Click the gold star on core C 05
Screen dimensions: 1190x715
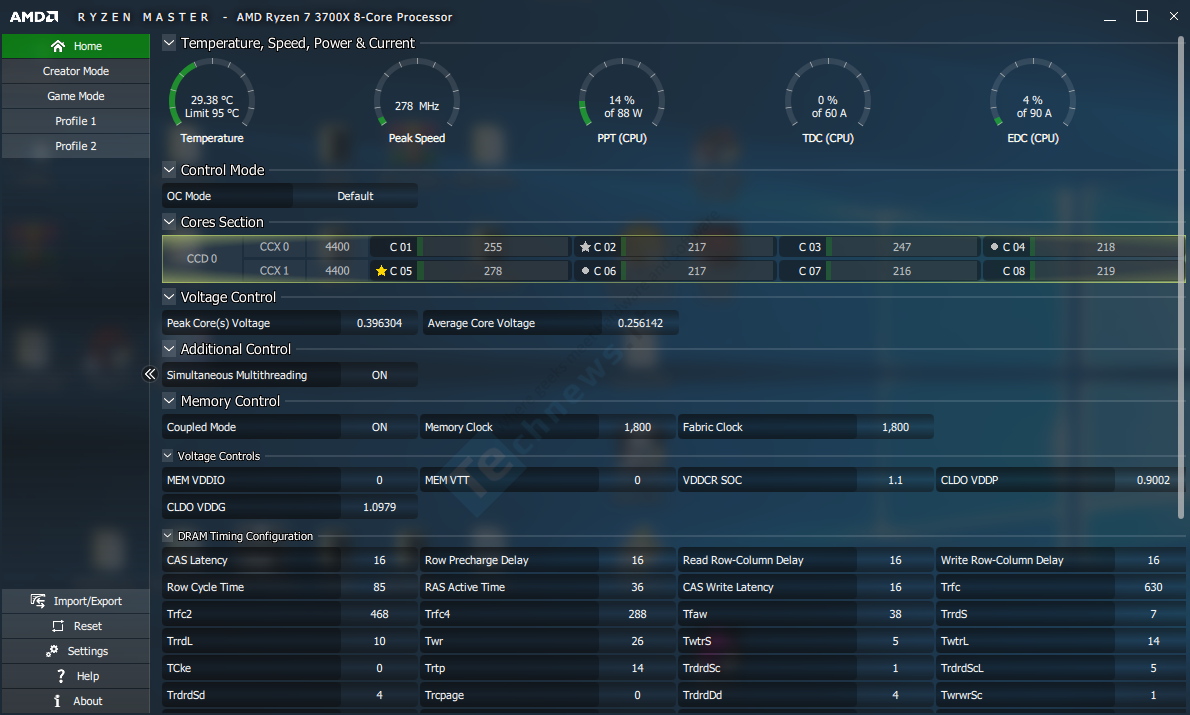[381, 271]
